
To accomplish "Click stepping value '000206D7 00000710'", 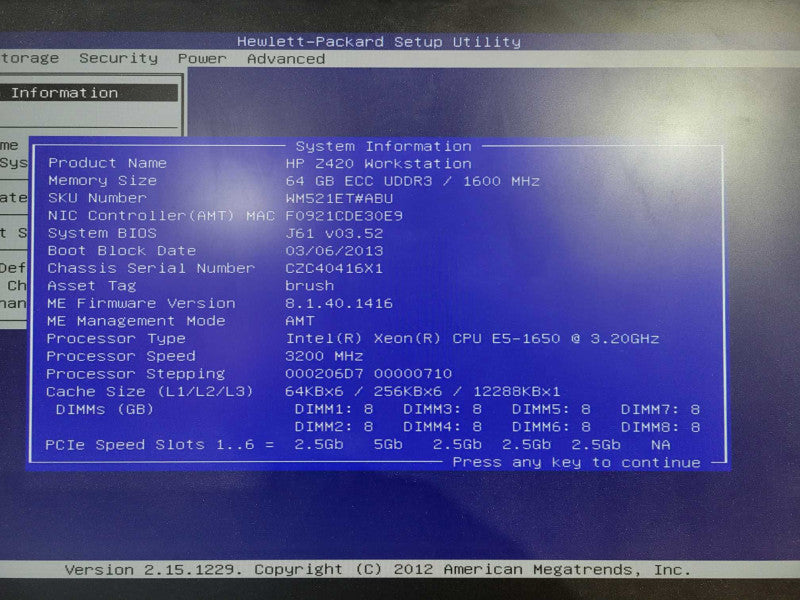I will pos(368,374).
